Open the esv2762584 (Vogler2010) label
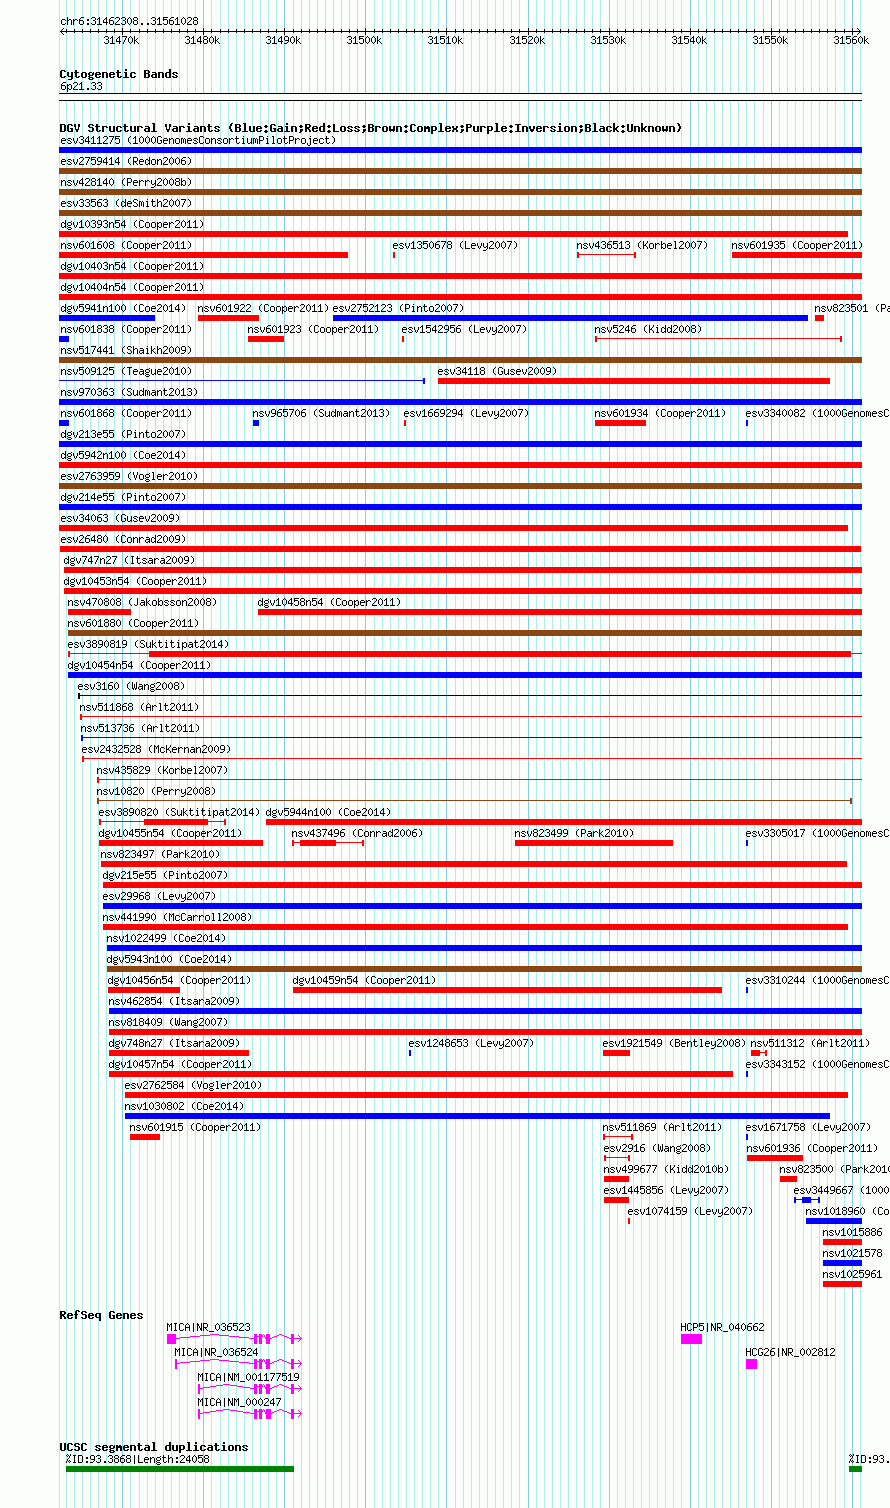Image resolution: width=890 pixels, height=1508 pixels. [193, 1085]
